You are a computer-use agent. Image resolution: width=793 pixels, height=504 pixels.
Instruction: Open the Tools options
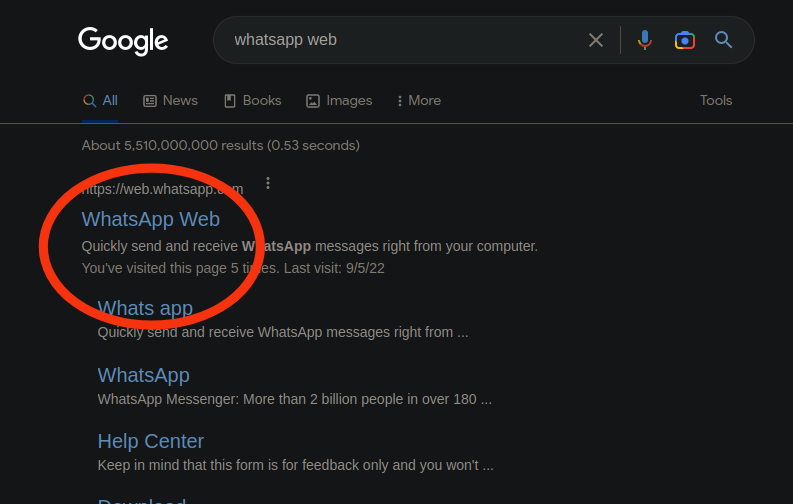pos(716,101)
